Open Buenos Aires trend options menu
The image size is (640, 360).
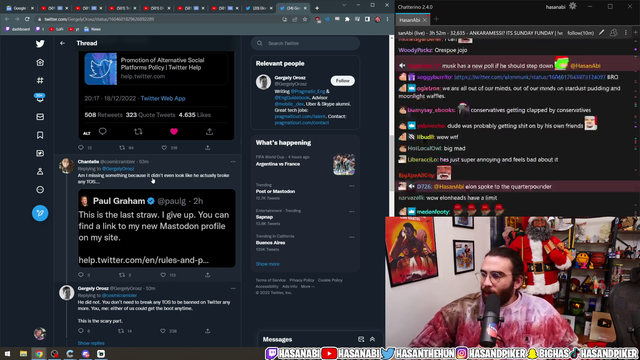[351, 237]
